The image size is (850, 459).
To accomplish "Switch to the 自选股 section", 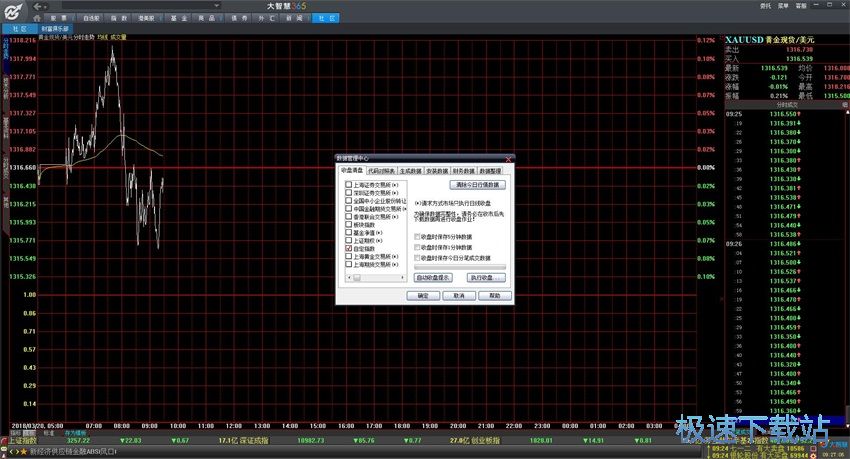I will coord(91,18).
